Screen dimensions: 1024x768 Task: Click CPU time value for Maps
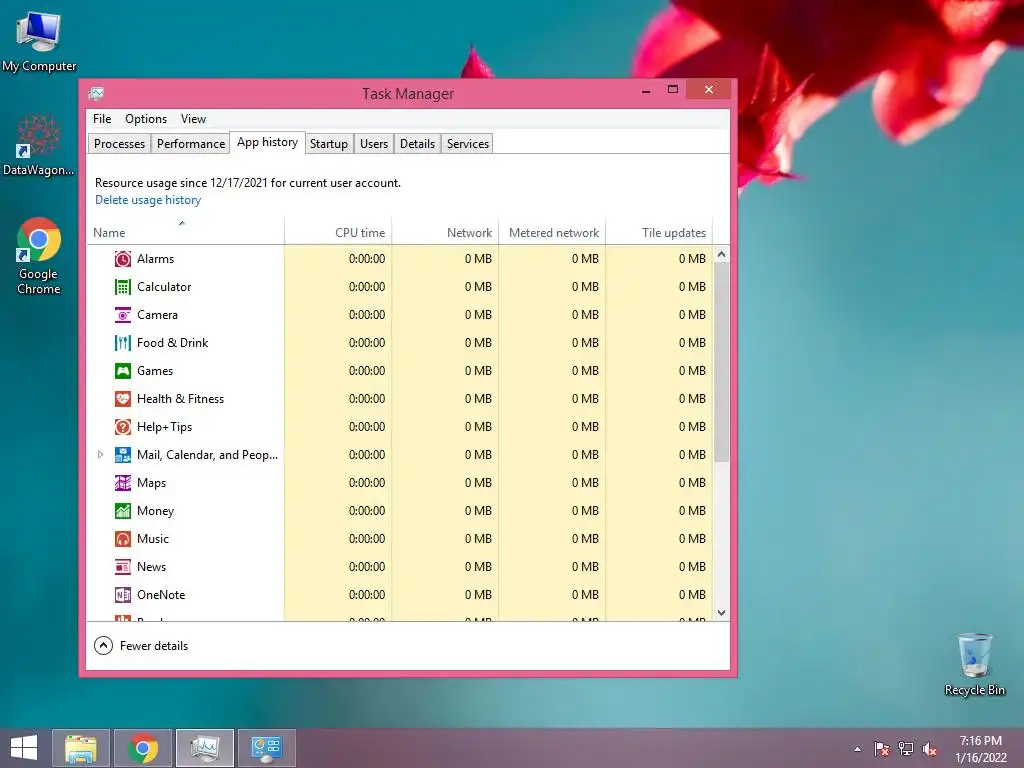(x=367, y=483)
